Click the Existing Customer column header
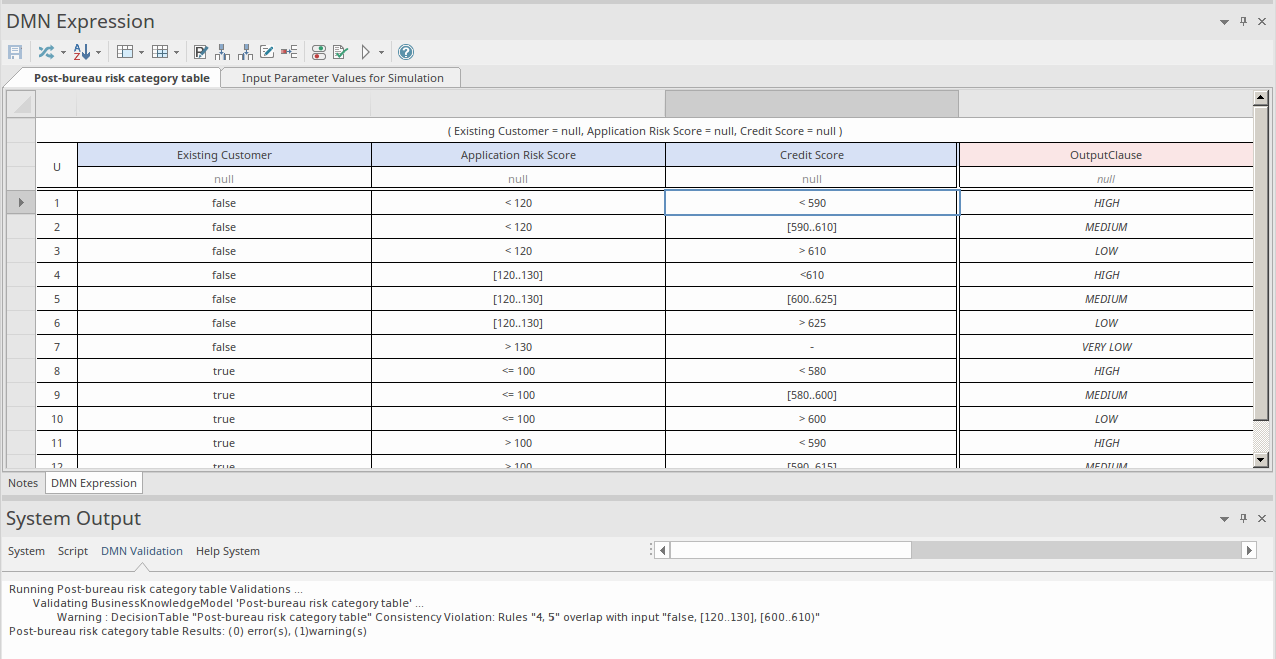Screen dimensions: 1276x659 (224, 155)
